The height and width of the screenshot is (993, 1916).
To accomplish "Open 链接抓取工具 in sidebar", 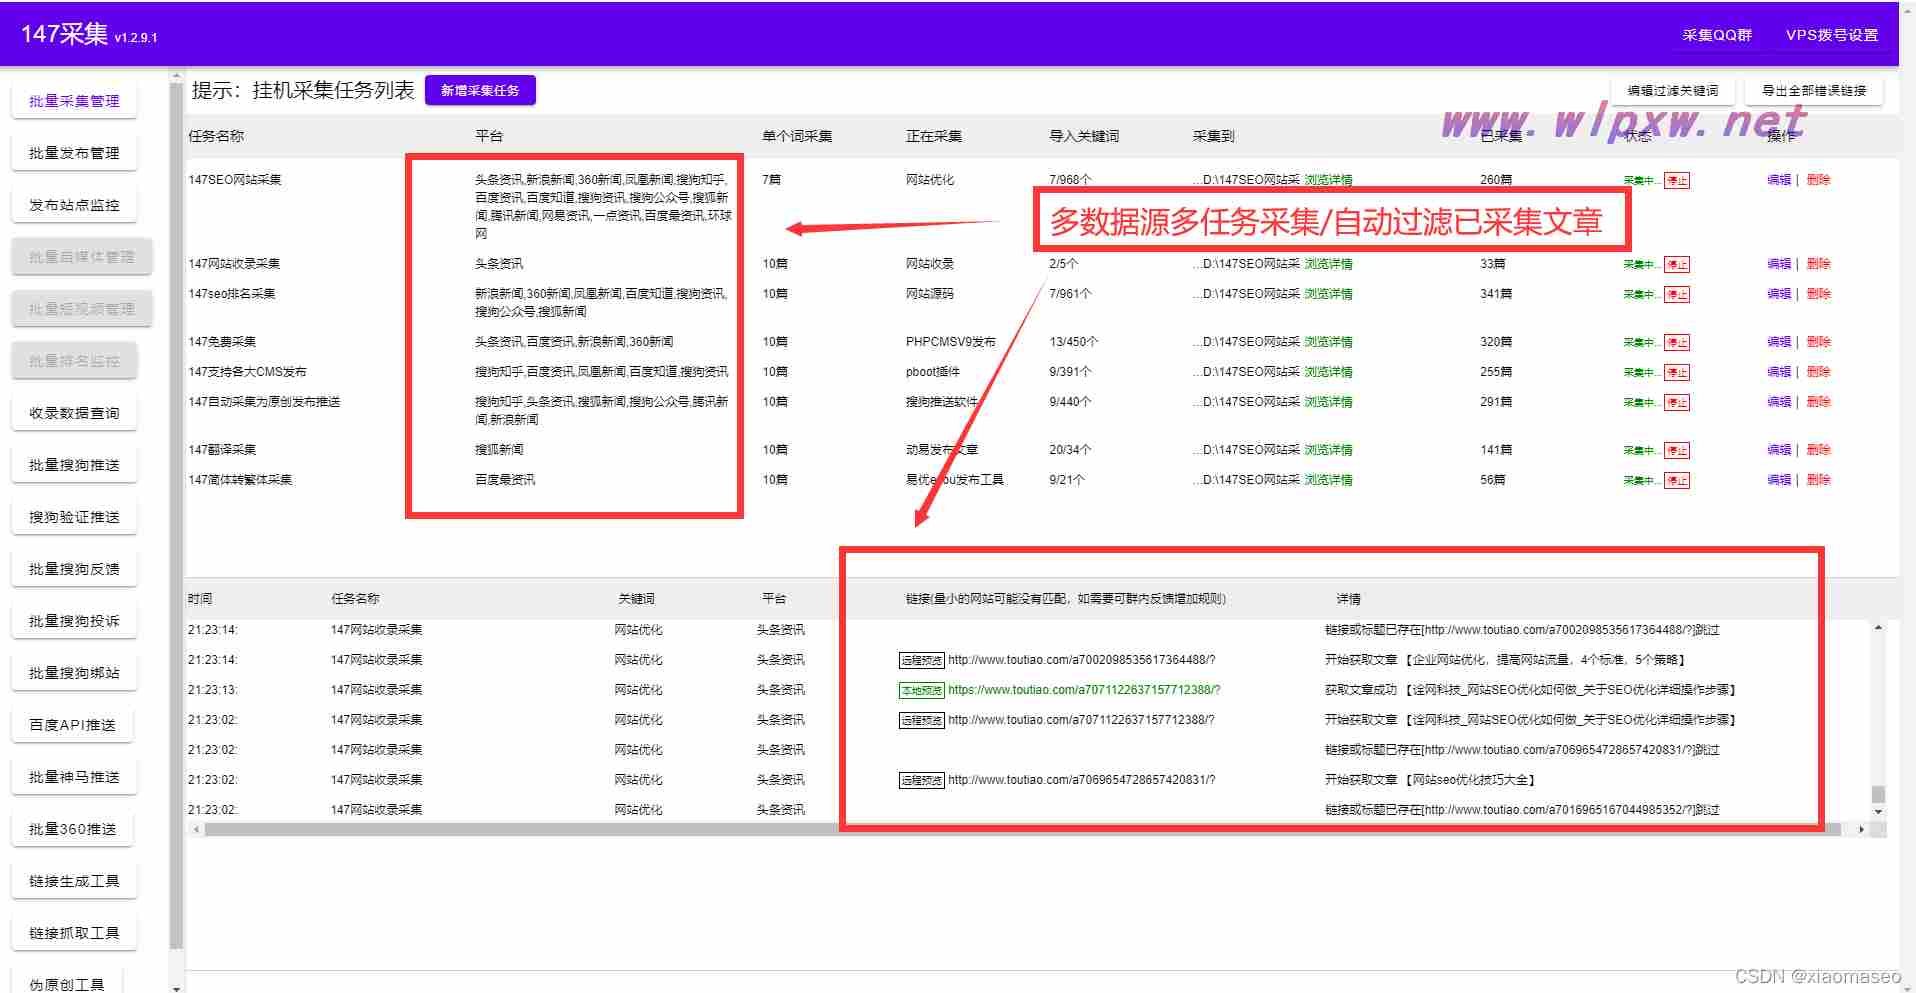I will pos(74,933).
